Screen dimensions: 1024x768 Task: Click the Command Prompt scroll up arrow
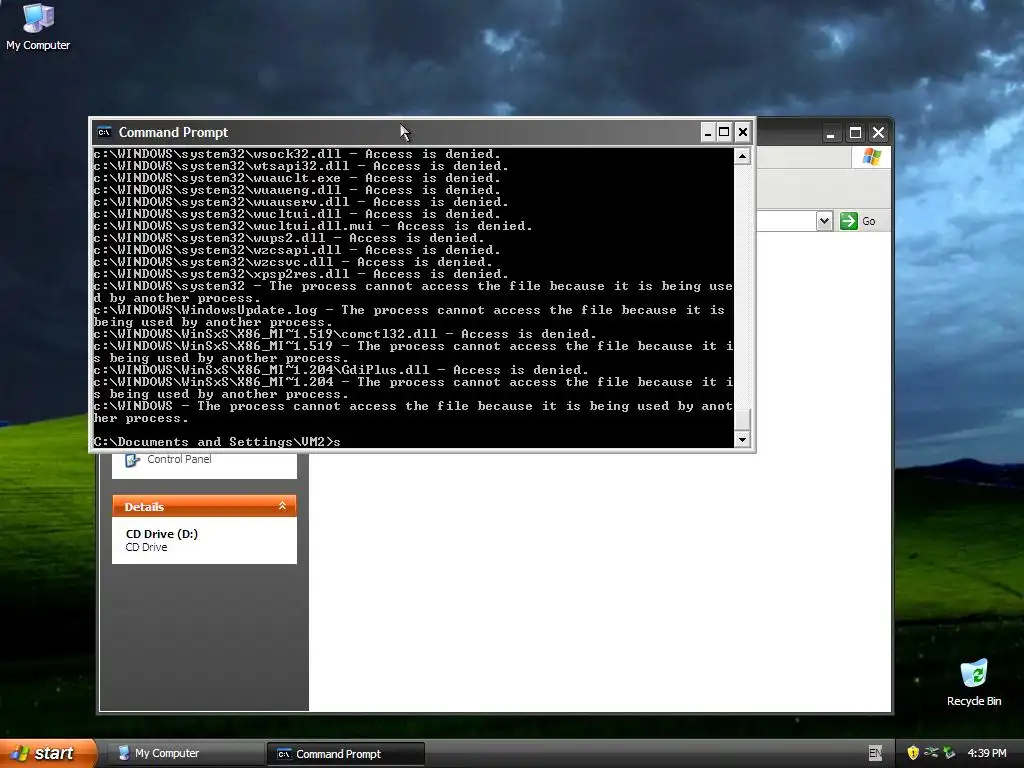(x=743, y=156)
